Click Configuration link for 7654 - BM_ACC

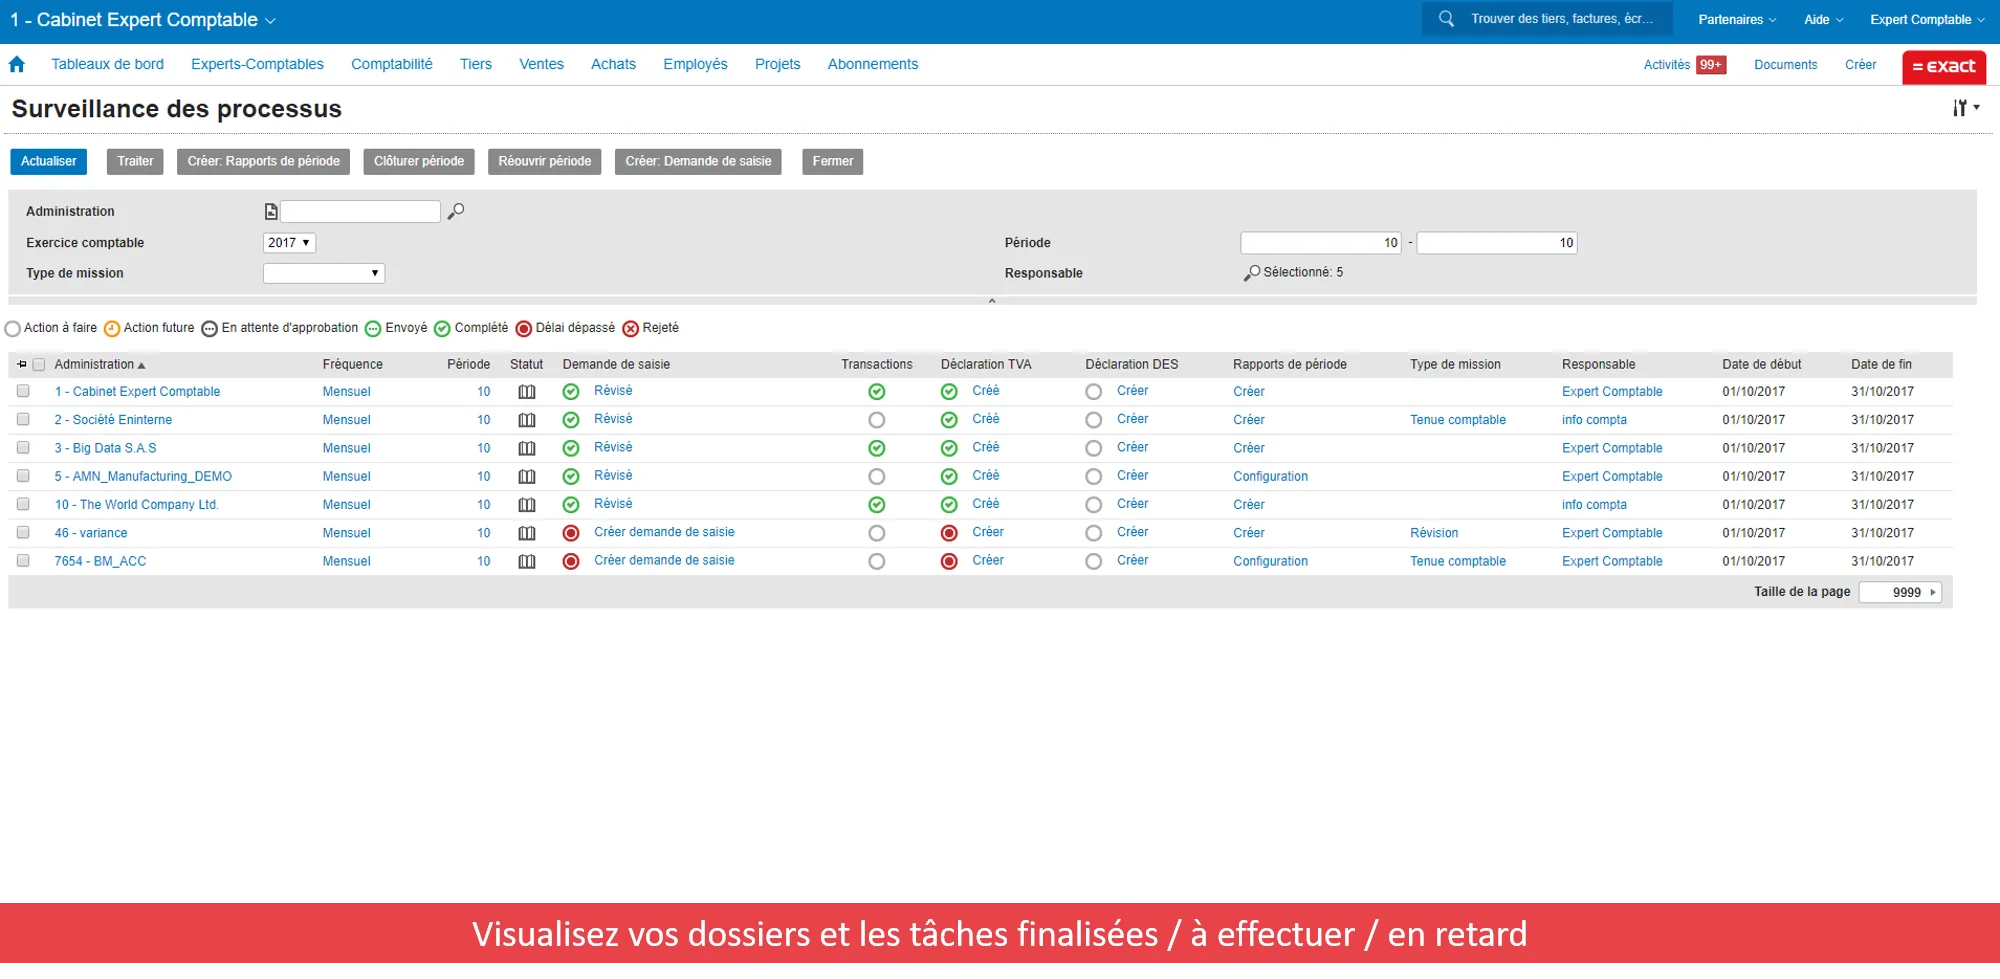[1270, 561]
